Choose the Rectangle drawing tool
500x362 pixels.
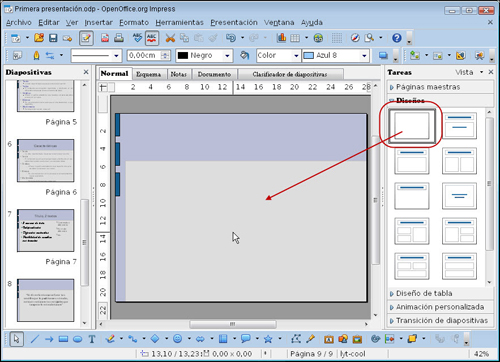click(63, 339)
